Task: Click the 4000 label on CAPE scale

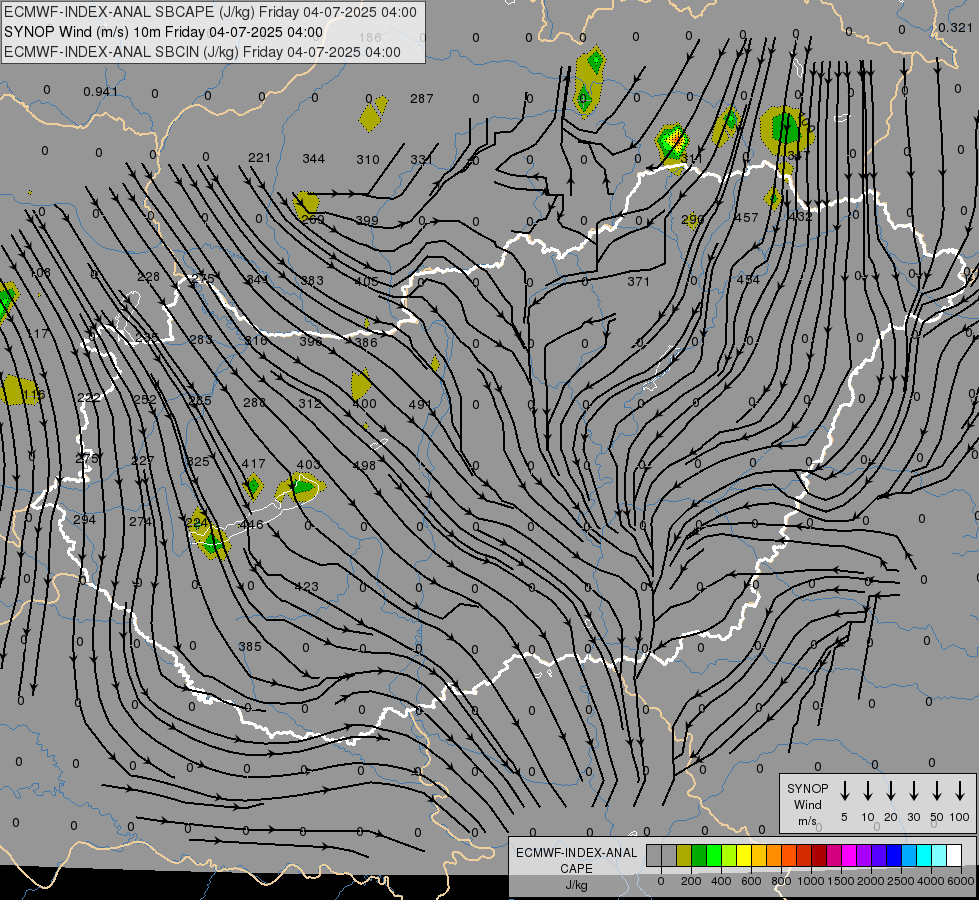Action: click(931, 881)
